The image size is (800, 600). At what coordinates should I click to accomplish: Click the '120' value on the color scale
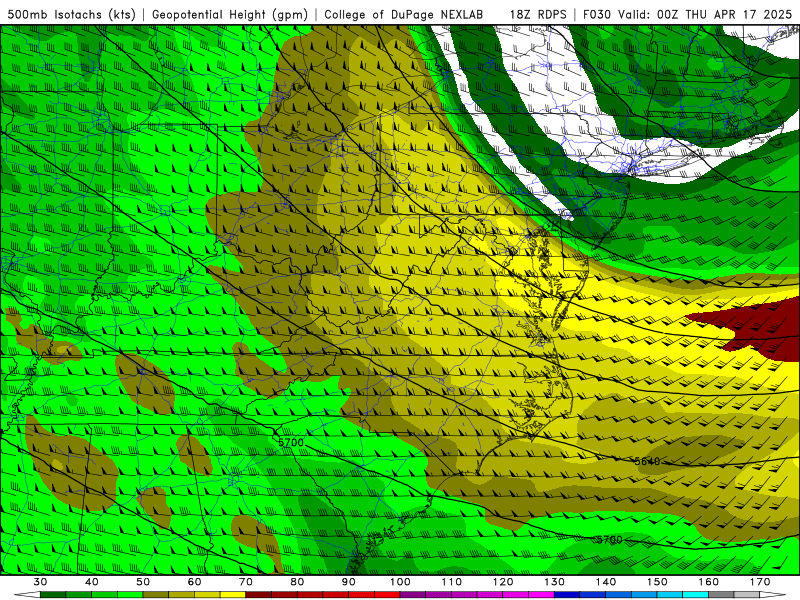pyautogui.click(x=503, y=582)
